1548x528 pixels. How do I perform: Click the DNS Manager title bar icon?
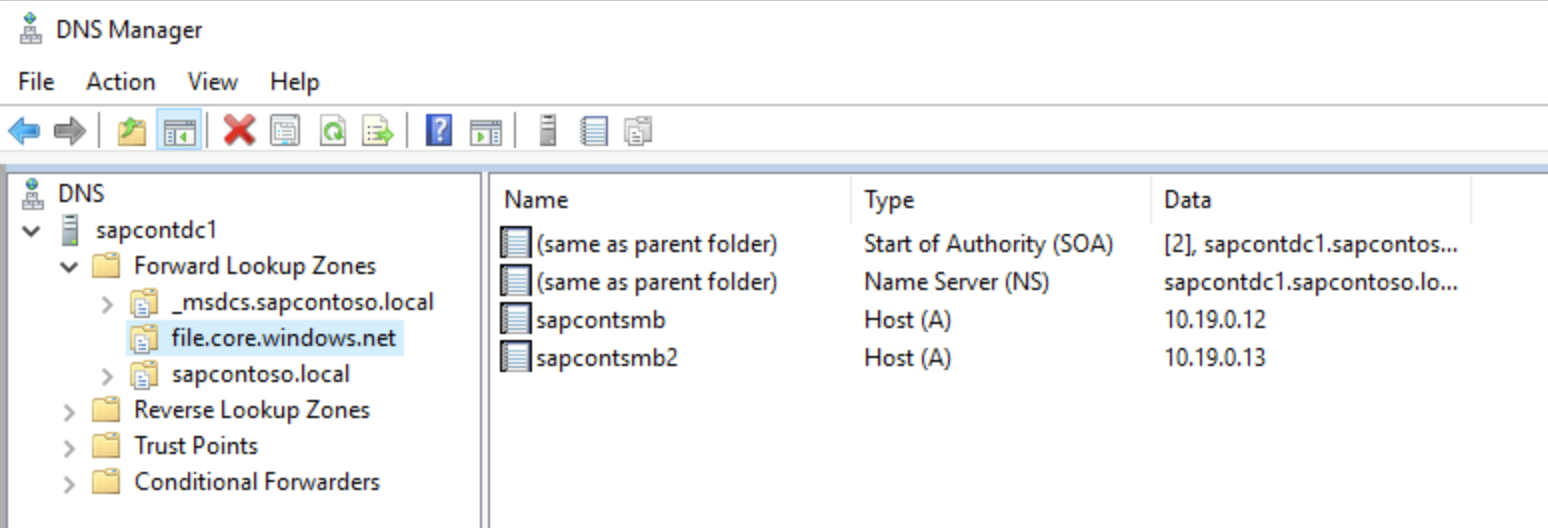31,30
